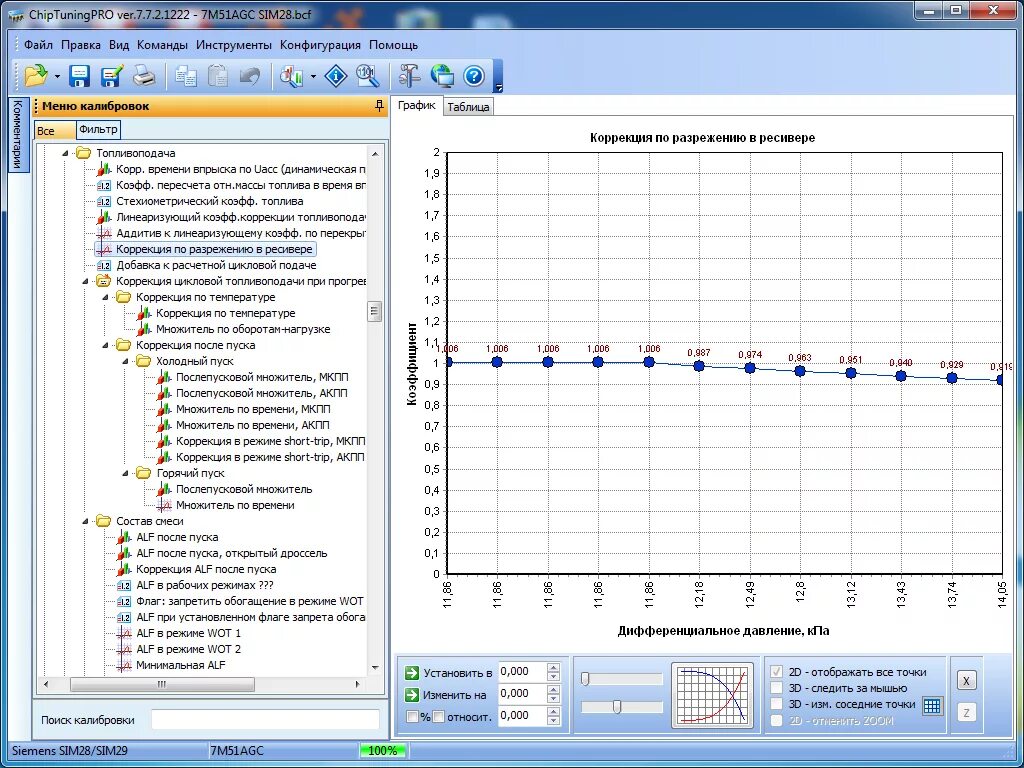Image resolution: width=1024 pixels, height=768 pixels.
Task: Toggle the относит. checkbox
Action: 439,716
